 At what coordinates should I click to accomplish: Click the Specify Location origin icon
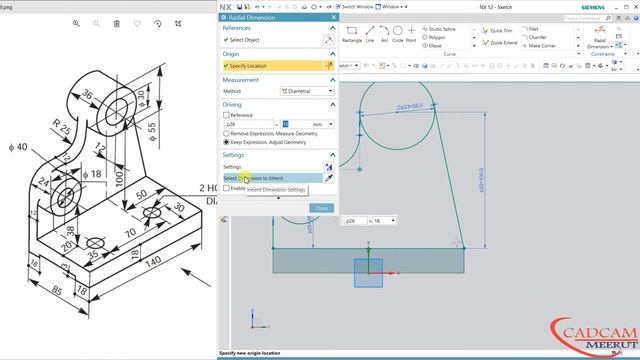329,66
